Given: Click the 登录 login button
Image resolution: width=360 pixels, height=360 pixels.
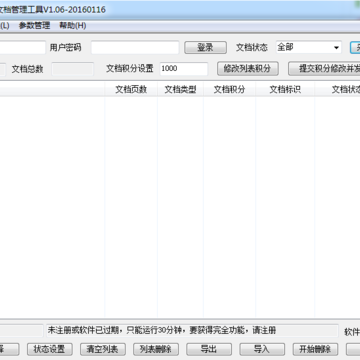Looking at the screenshot, I should click(x=205, y=48).
